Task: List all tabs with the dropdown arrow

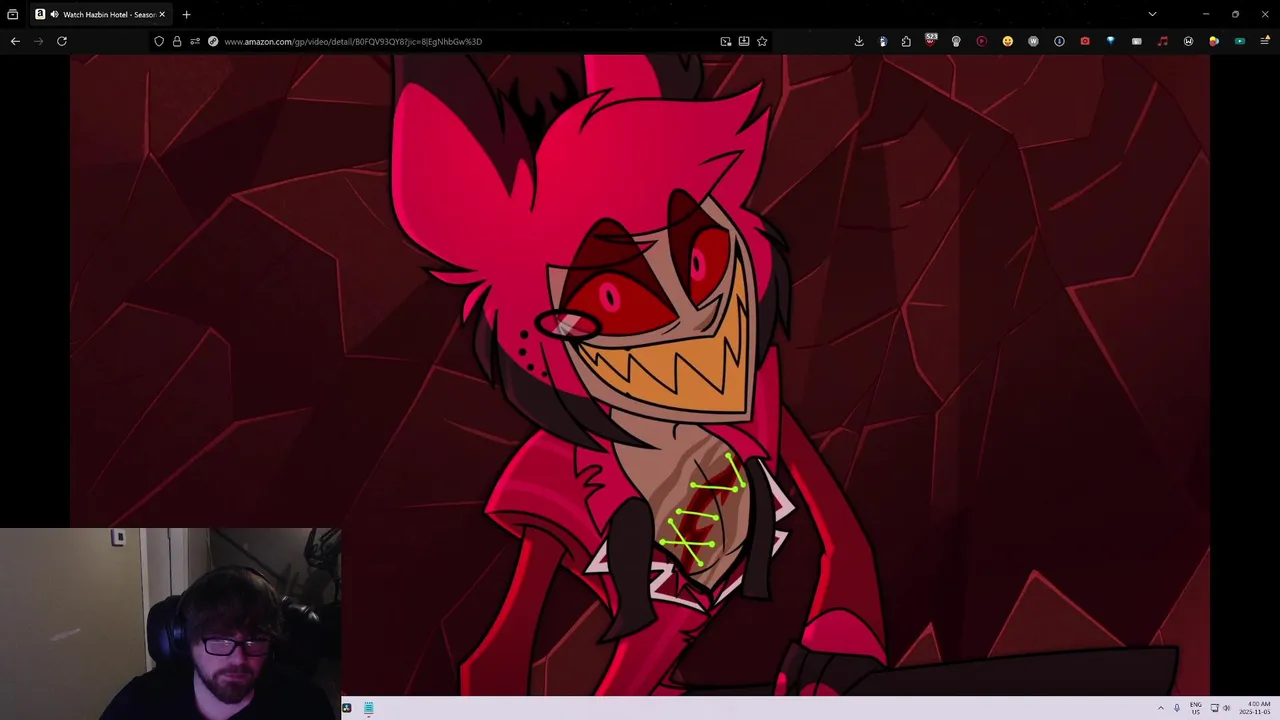Action: click(x=1152, y=14)
